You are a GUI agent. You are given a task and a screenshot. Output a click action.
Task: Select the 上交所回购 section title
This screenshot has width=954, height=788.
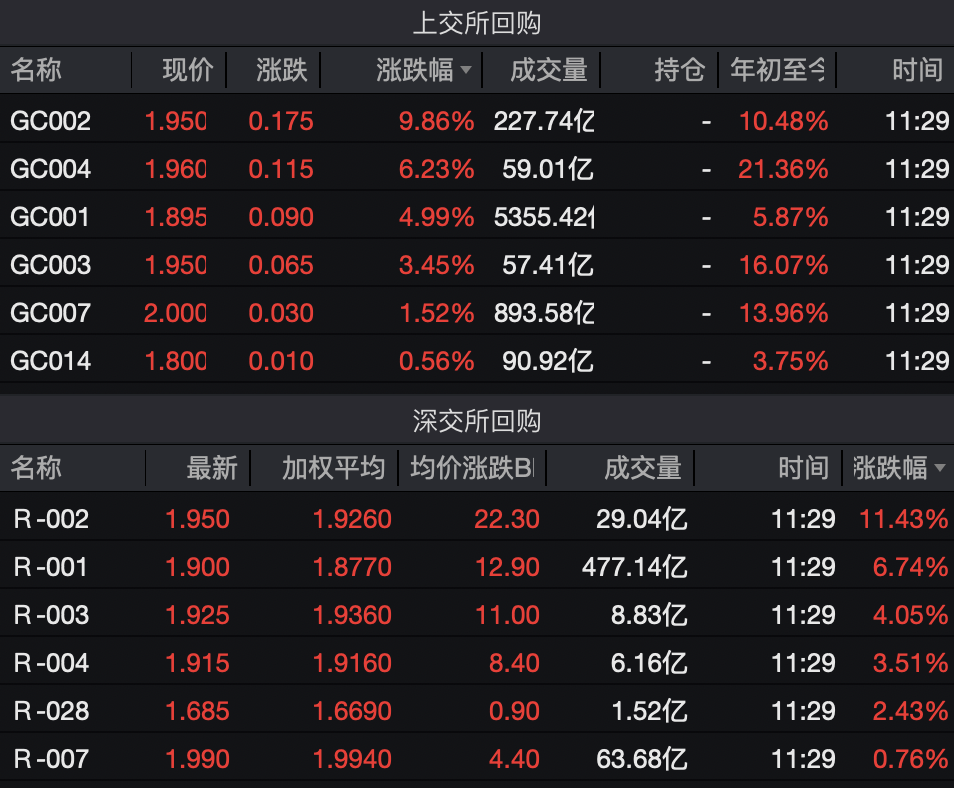click(477, 23)
